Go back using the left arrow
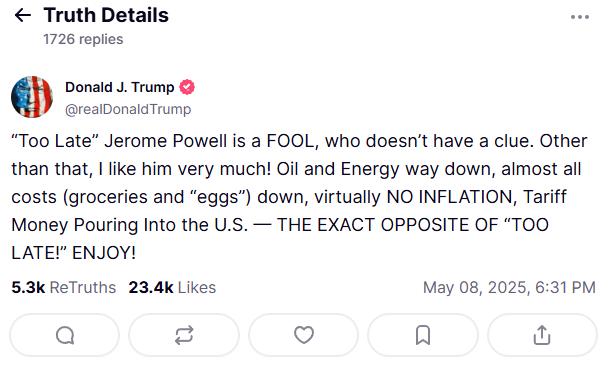 click(x=23, y=16)
